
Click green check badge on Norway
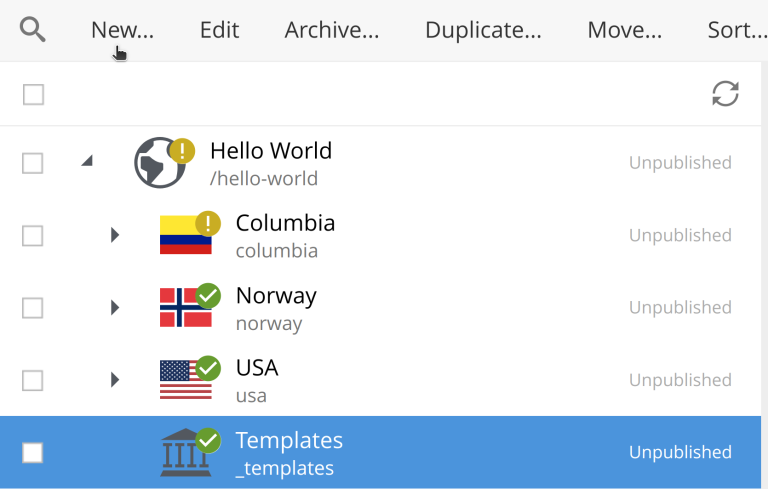(x=208, y=296)
